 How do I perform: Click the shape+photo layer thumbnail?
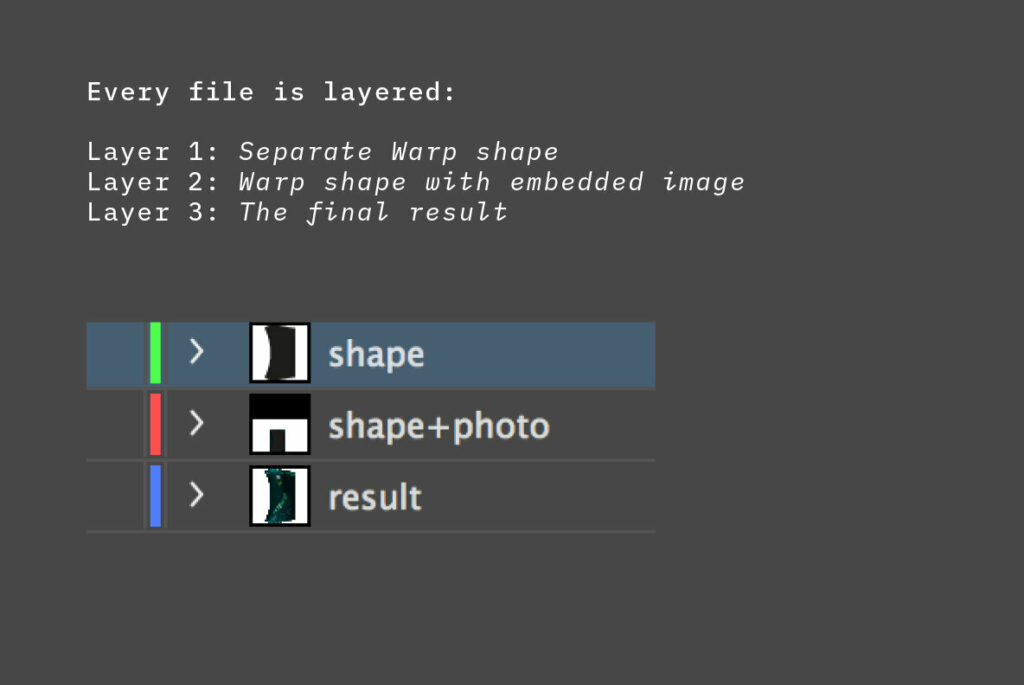click(279, 424)
